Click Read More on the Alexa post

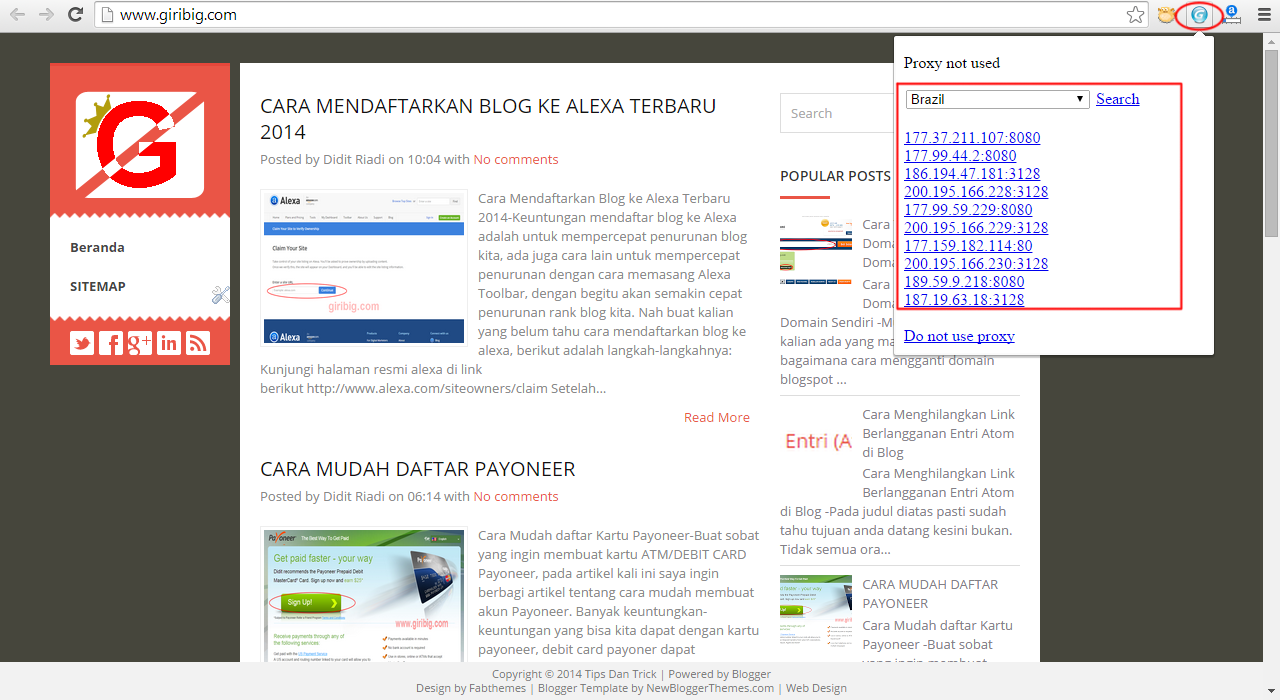(717, 417)
